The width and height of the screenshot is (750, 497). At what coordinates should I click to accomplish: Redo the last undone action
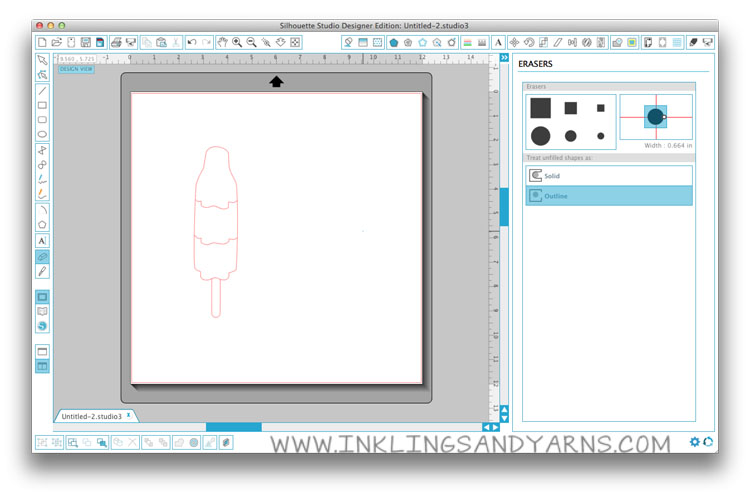(x=206, y=43)
